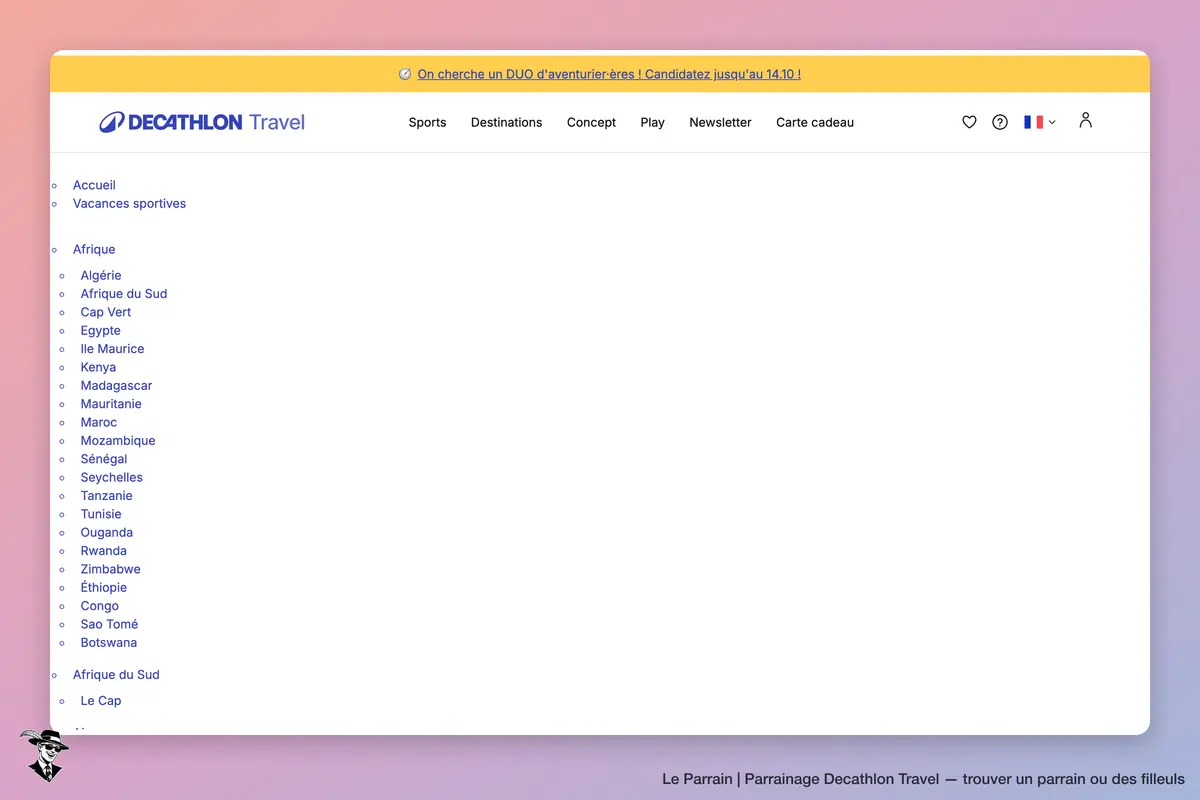The width and height of the screenshot is (1200, 800).
Task: Go to the Mozambique link
Action: pos(118,441)
